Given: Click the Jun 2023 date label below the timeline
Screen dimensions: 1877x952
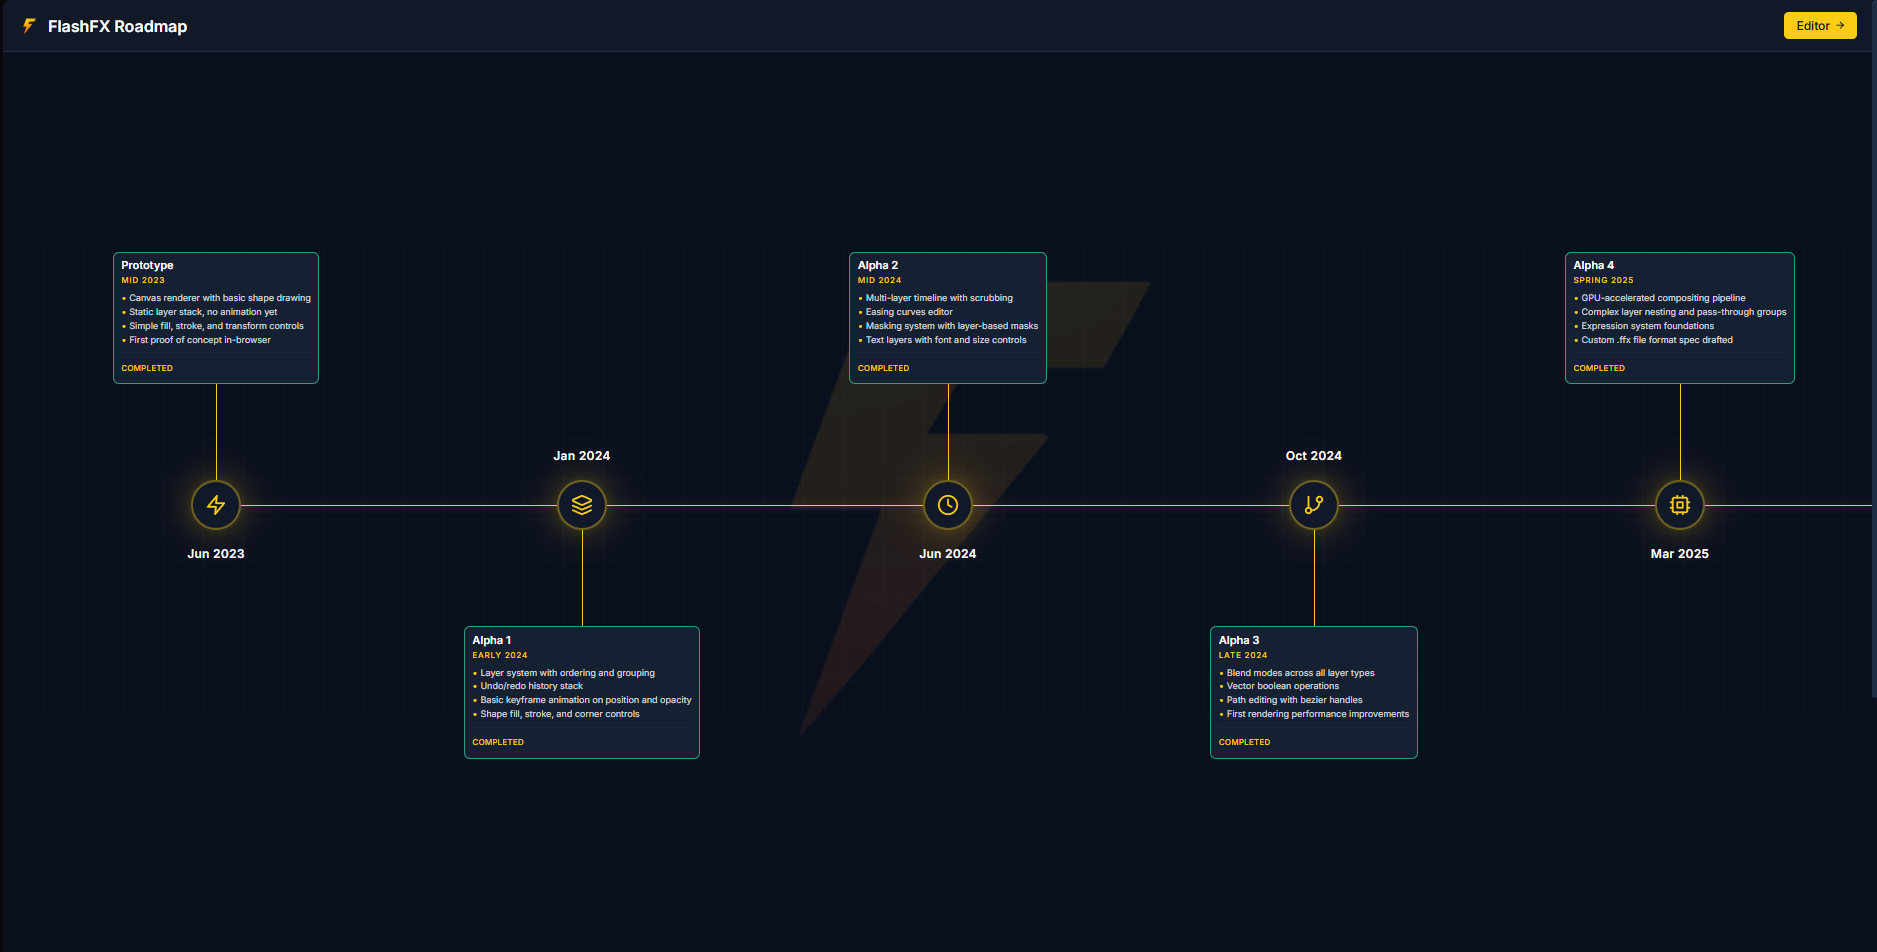Looking at the screenshot, I should 215,553.
